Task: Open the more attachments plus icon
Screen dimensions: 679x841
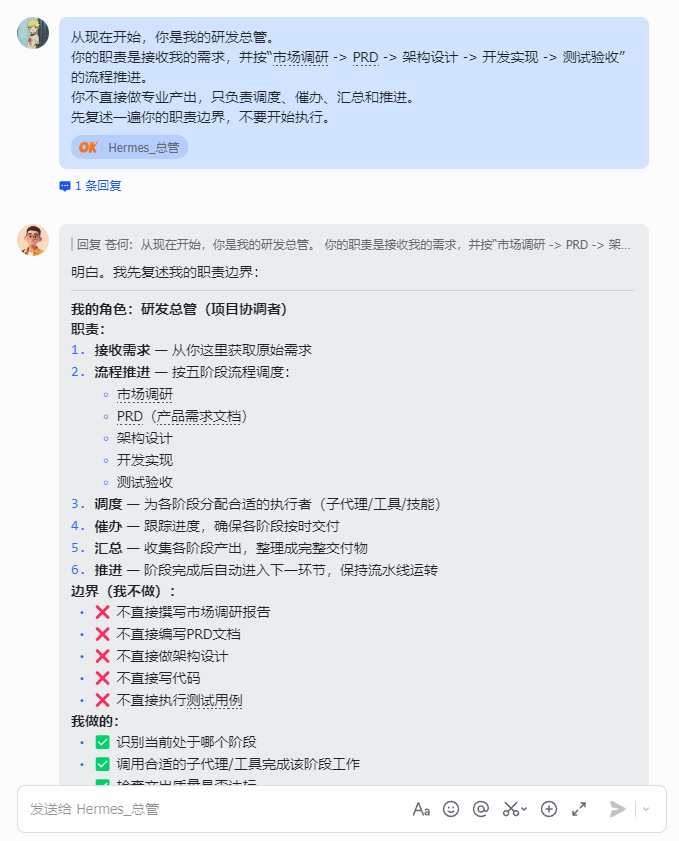Action: pos(548,809)
